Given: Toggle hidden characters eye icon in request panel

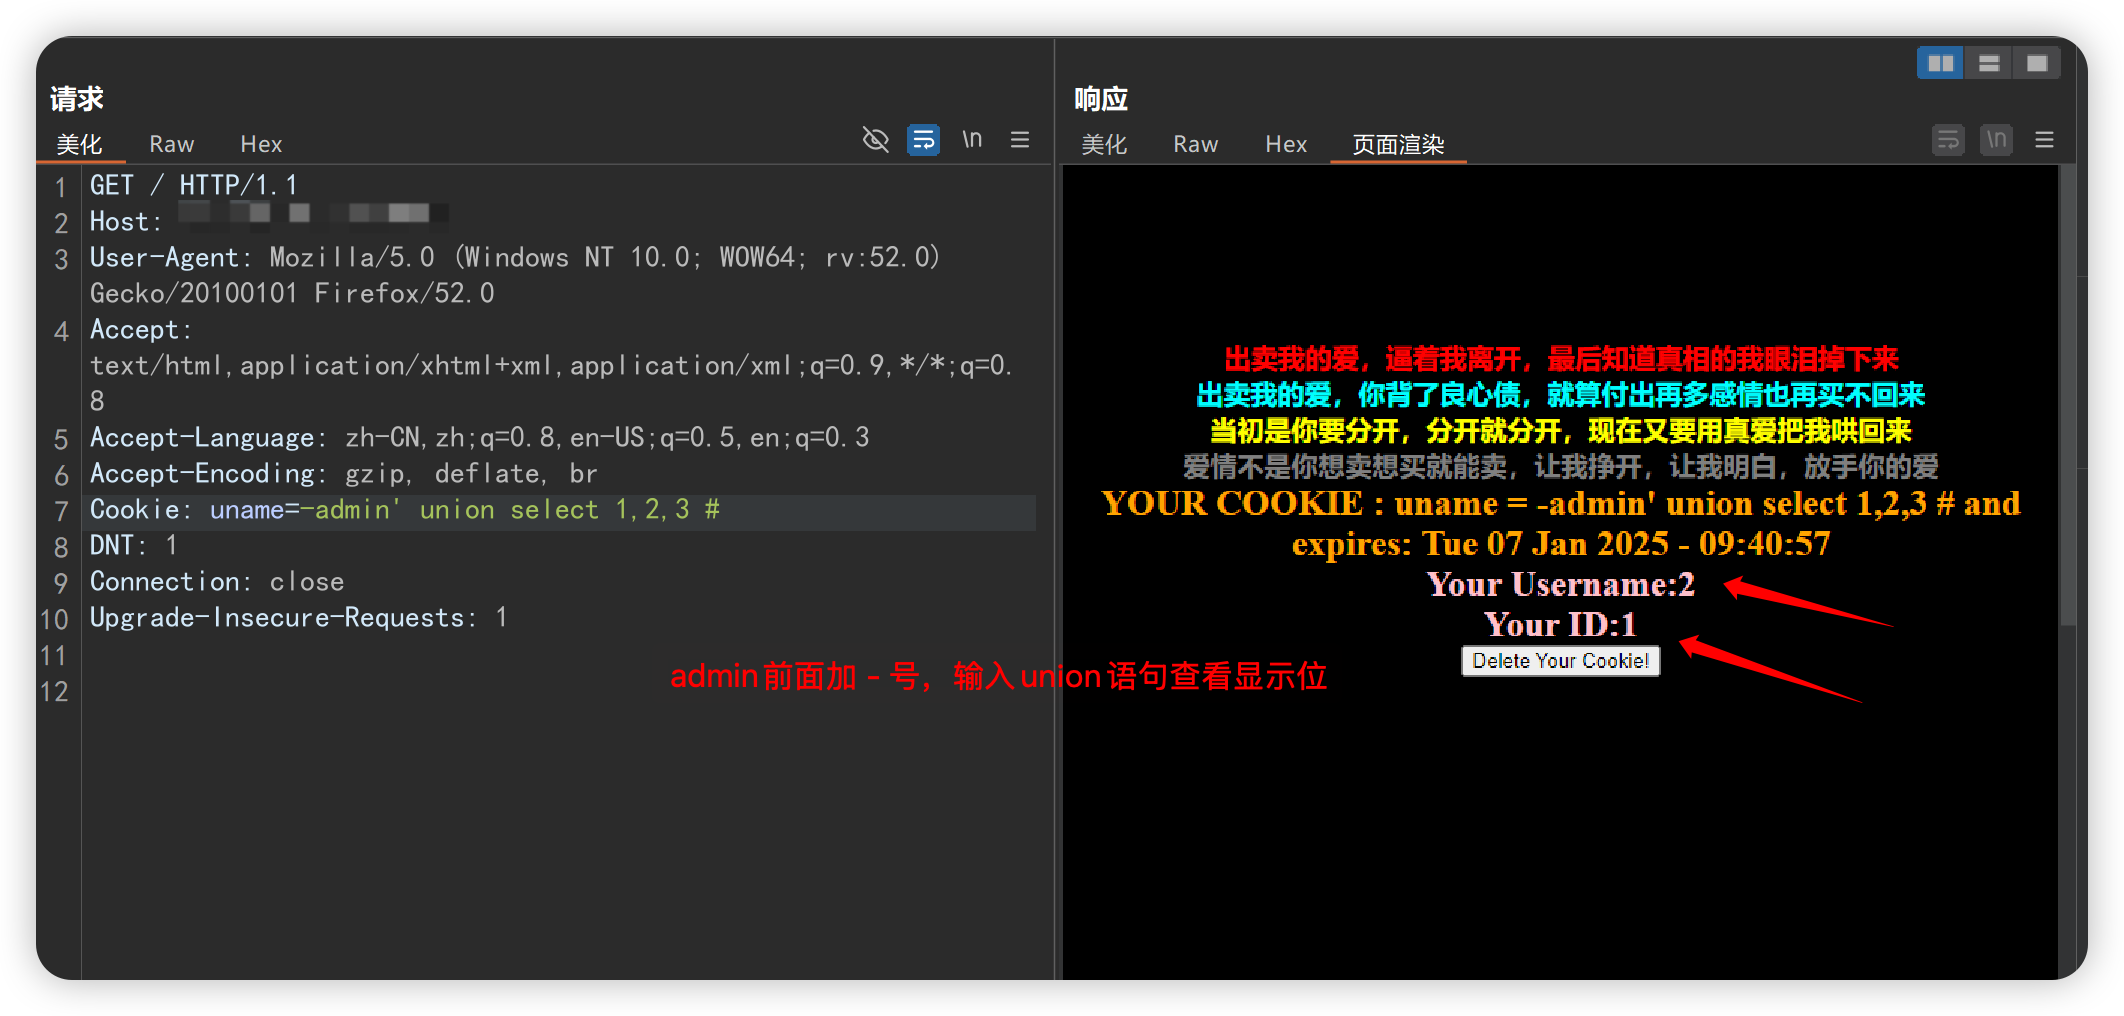Looking at the screenshot, I should pyautogui.click(x=875, y=139).
